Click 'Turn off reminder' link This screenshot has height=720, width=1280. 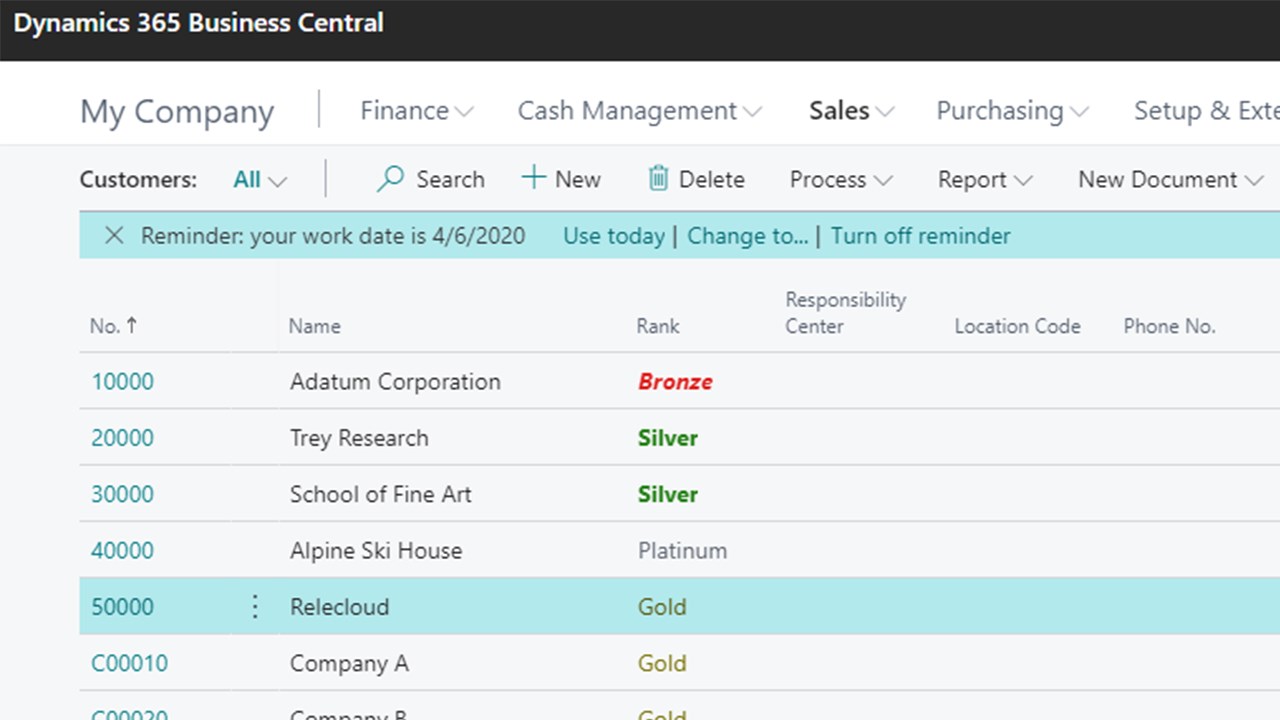(x=920, y=236)
